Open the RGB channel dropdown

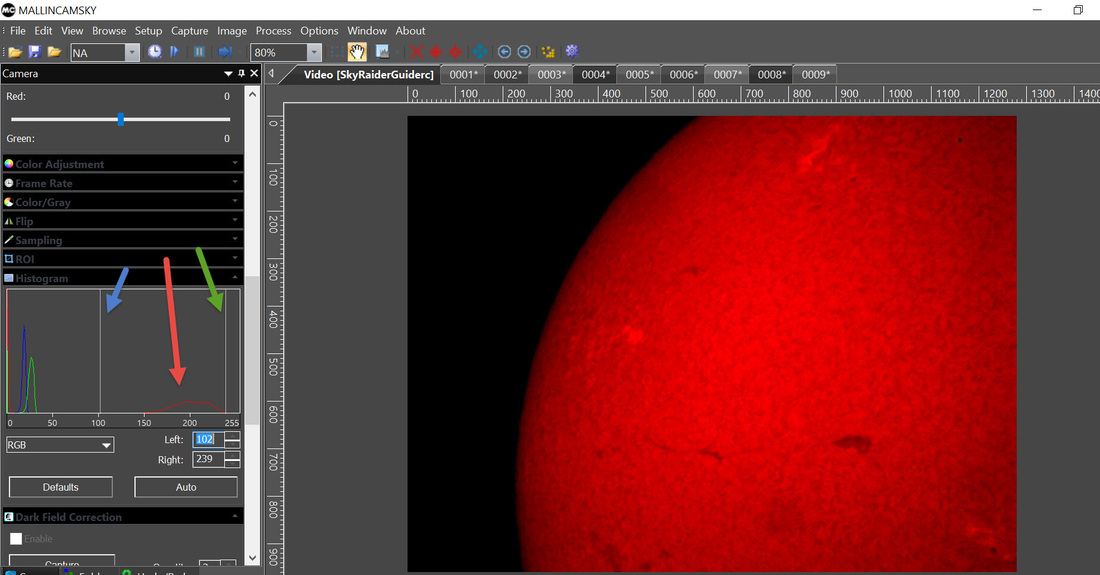tap(60, 445)
